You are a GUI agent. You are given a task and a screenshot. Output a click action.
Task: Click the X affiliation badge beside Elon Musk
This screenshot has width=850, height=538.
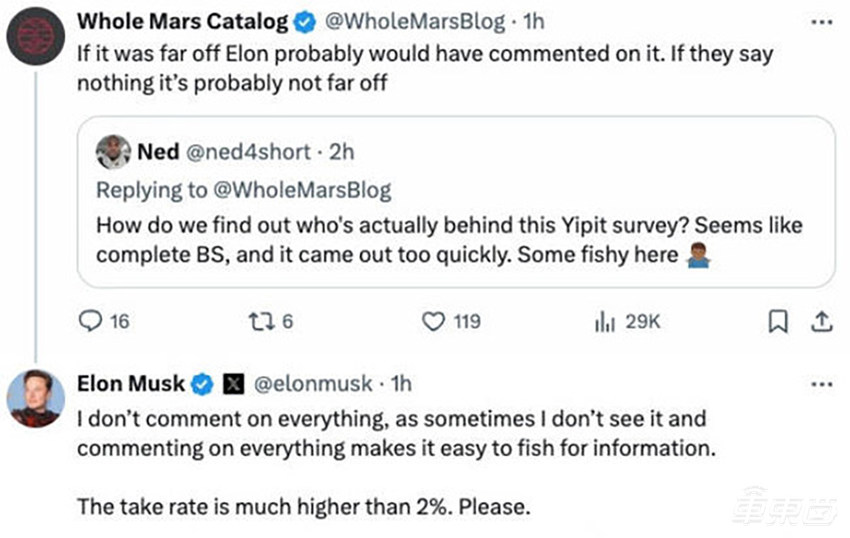click(x=233, y=383)
